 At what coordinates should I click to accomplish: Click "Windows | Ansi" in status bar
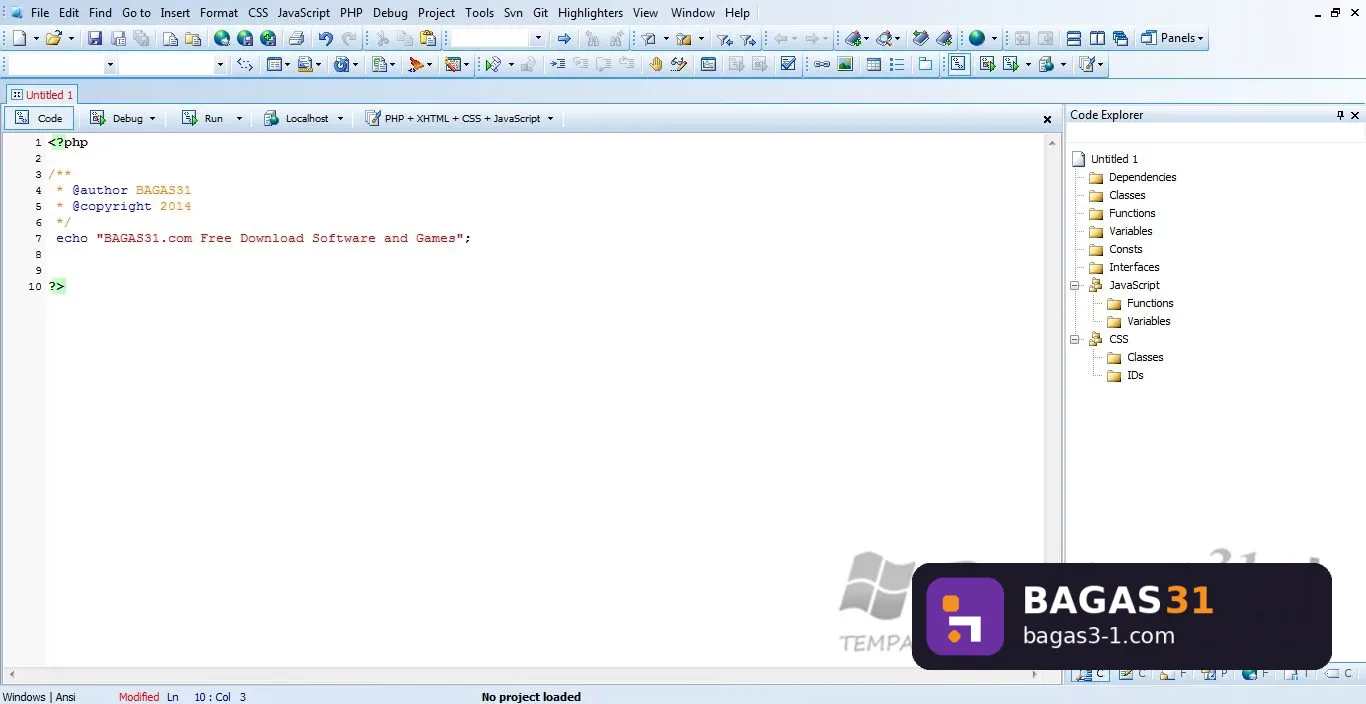tap(39, 697)
